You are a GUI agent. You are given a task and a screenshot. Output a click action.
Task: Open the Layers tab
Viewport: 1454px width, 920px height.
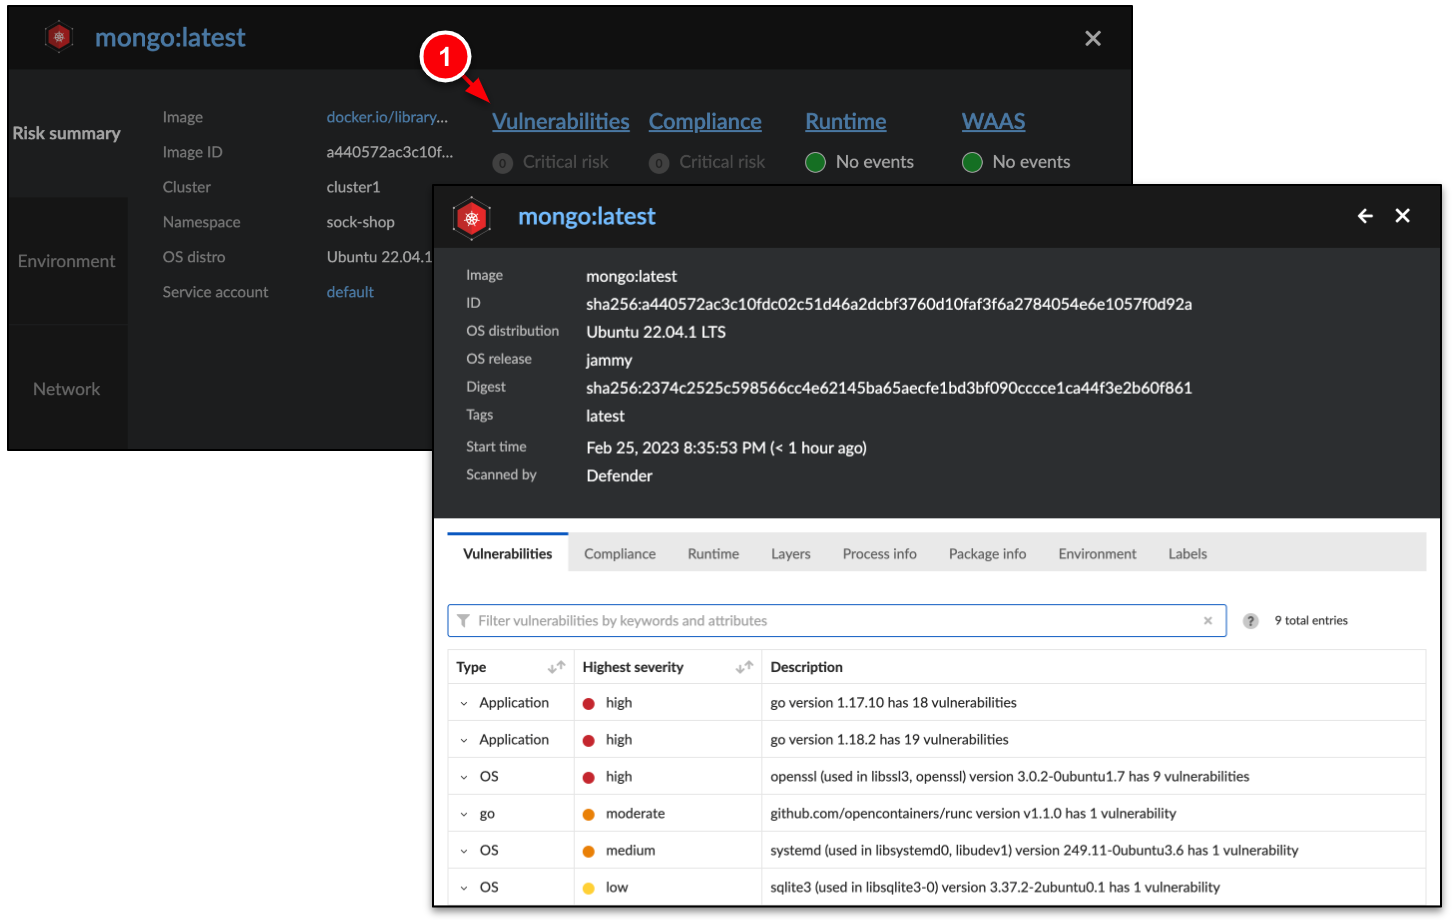(x=791, y=553)
